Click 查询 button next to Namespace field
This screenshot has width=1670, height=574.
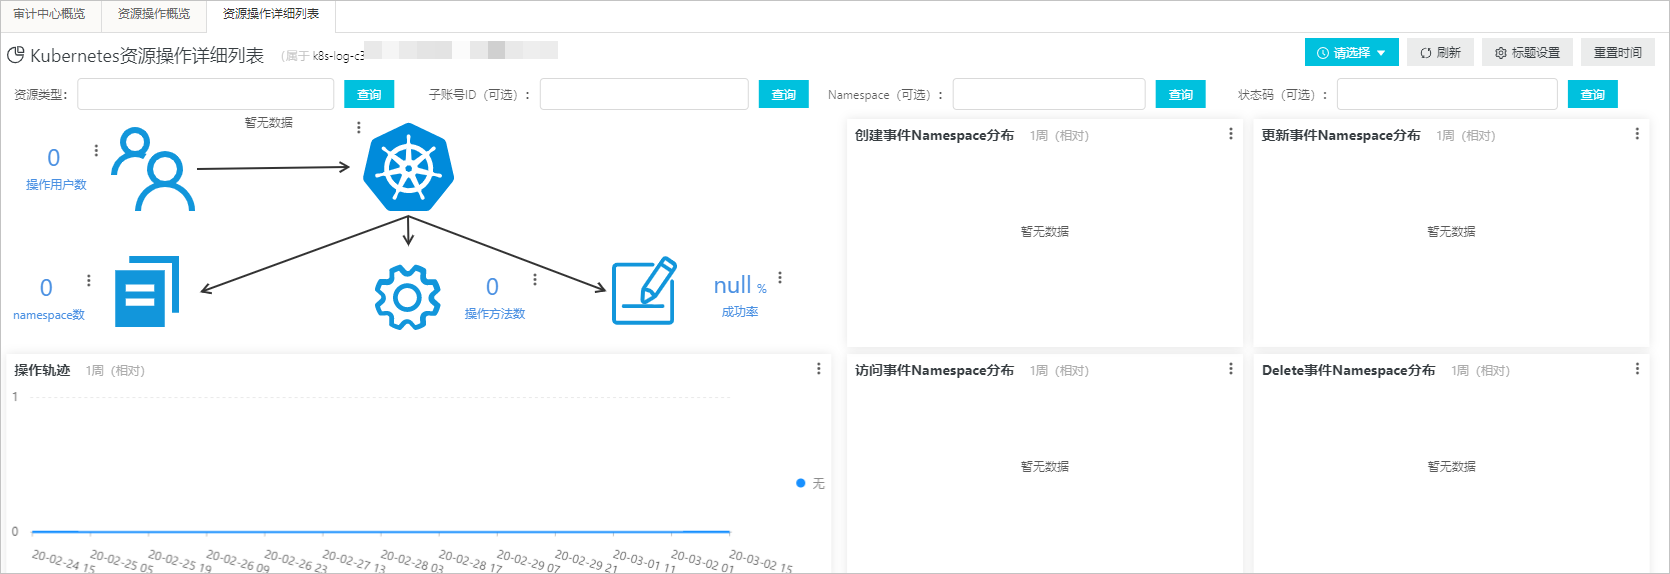1180,94
